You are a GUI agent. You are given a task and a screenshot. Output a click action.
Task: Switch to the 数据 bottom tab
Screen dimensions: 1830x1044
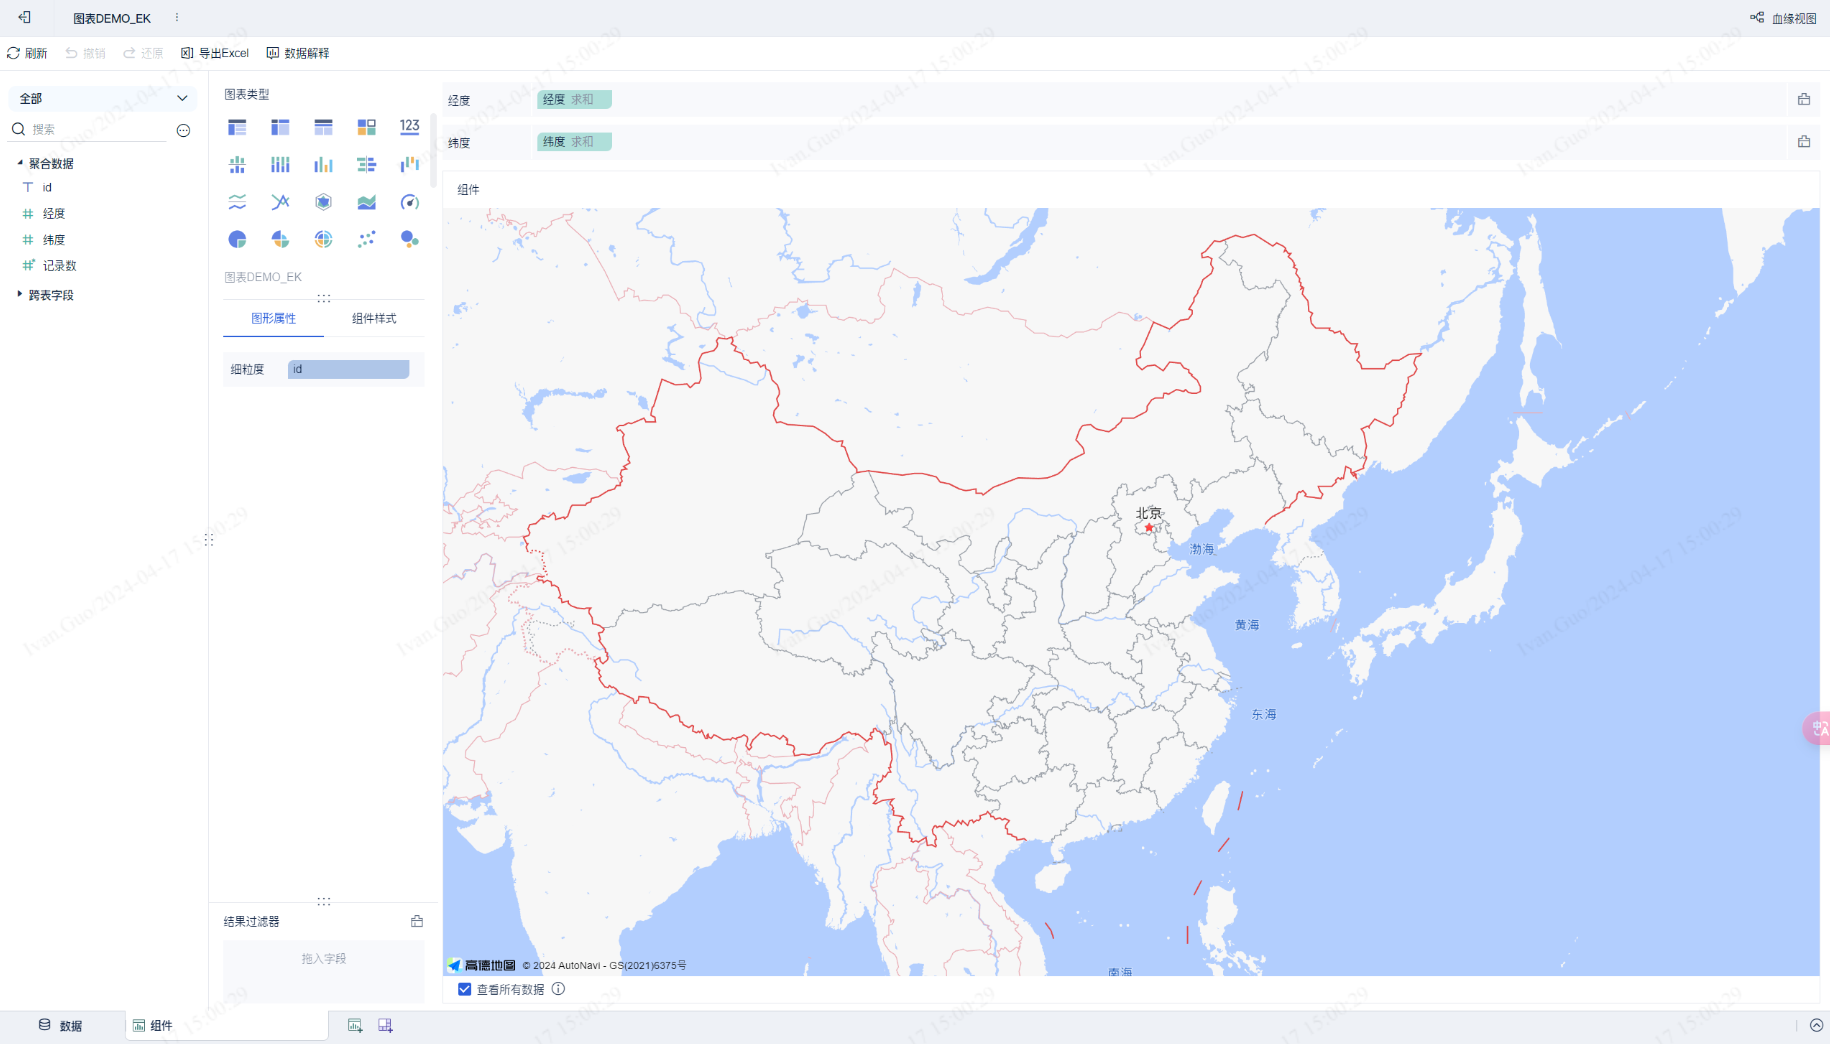click(61, 1025)
